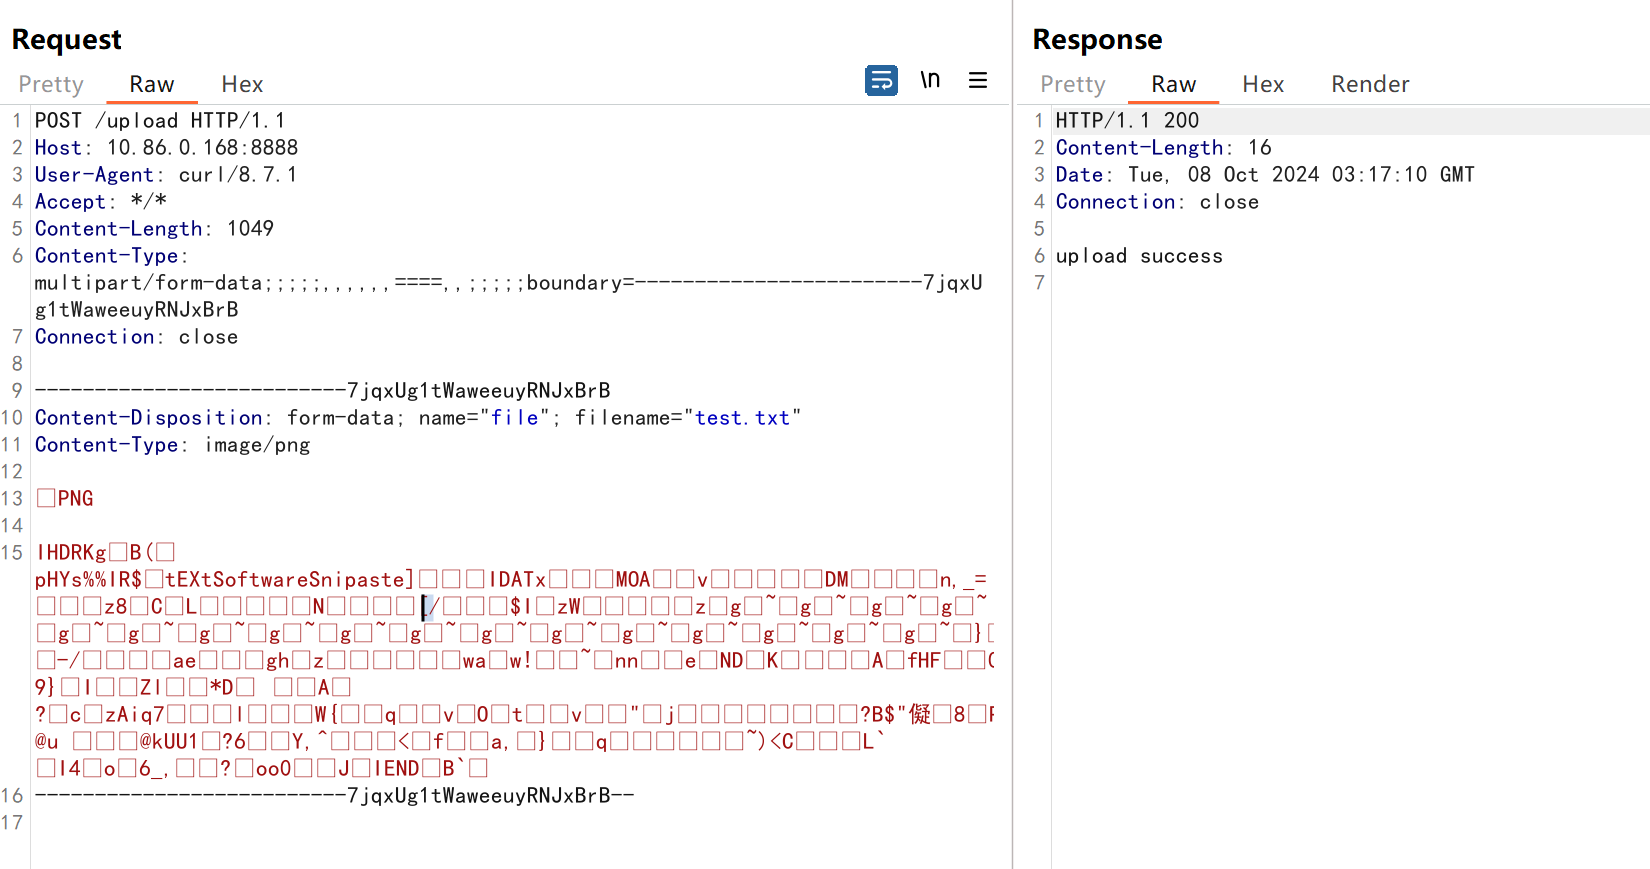Click the POST /upload request line

tap(160, 121)
